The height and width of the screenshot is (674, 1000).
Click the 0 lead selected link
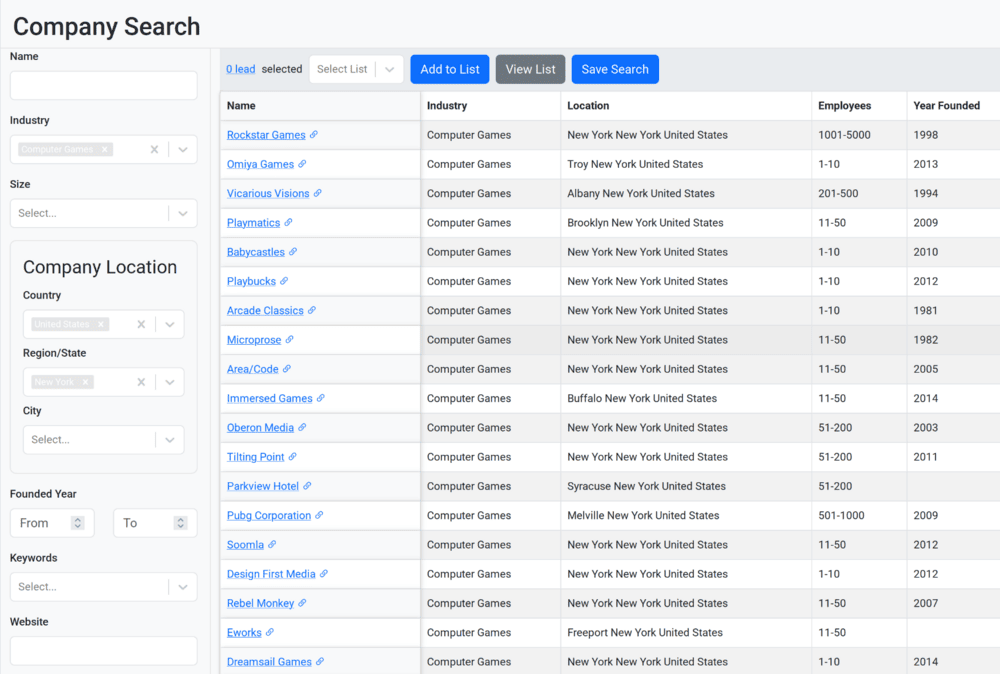240,69
